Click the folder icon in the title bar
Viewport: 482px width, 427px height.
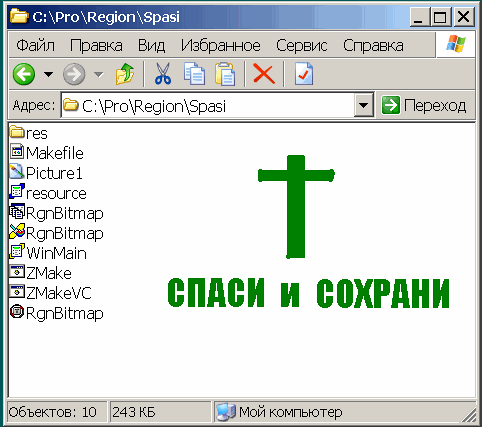point(19,16)
